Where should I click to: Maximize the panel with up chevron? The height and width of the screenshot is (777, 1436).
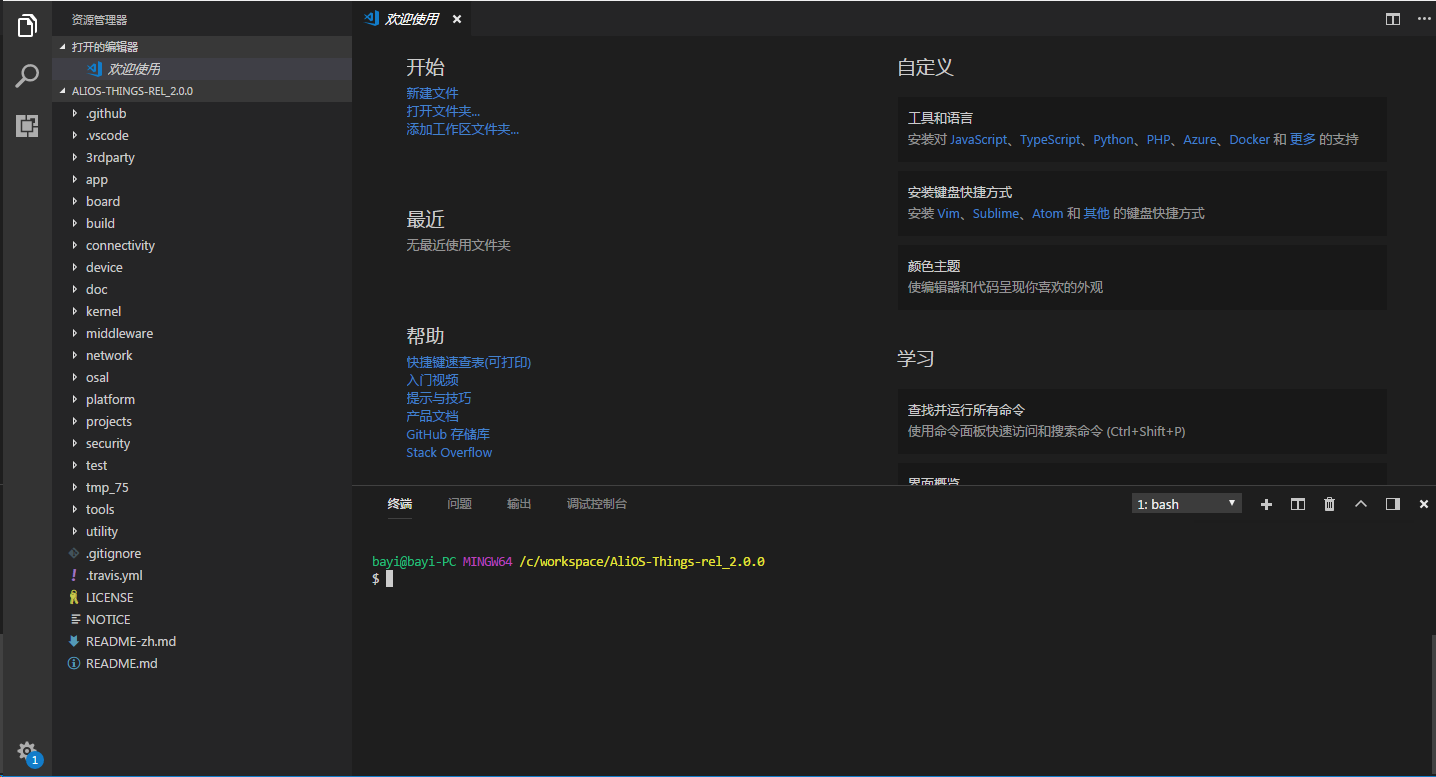tap(1361, 504)
